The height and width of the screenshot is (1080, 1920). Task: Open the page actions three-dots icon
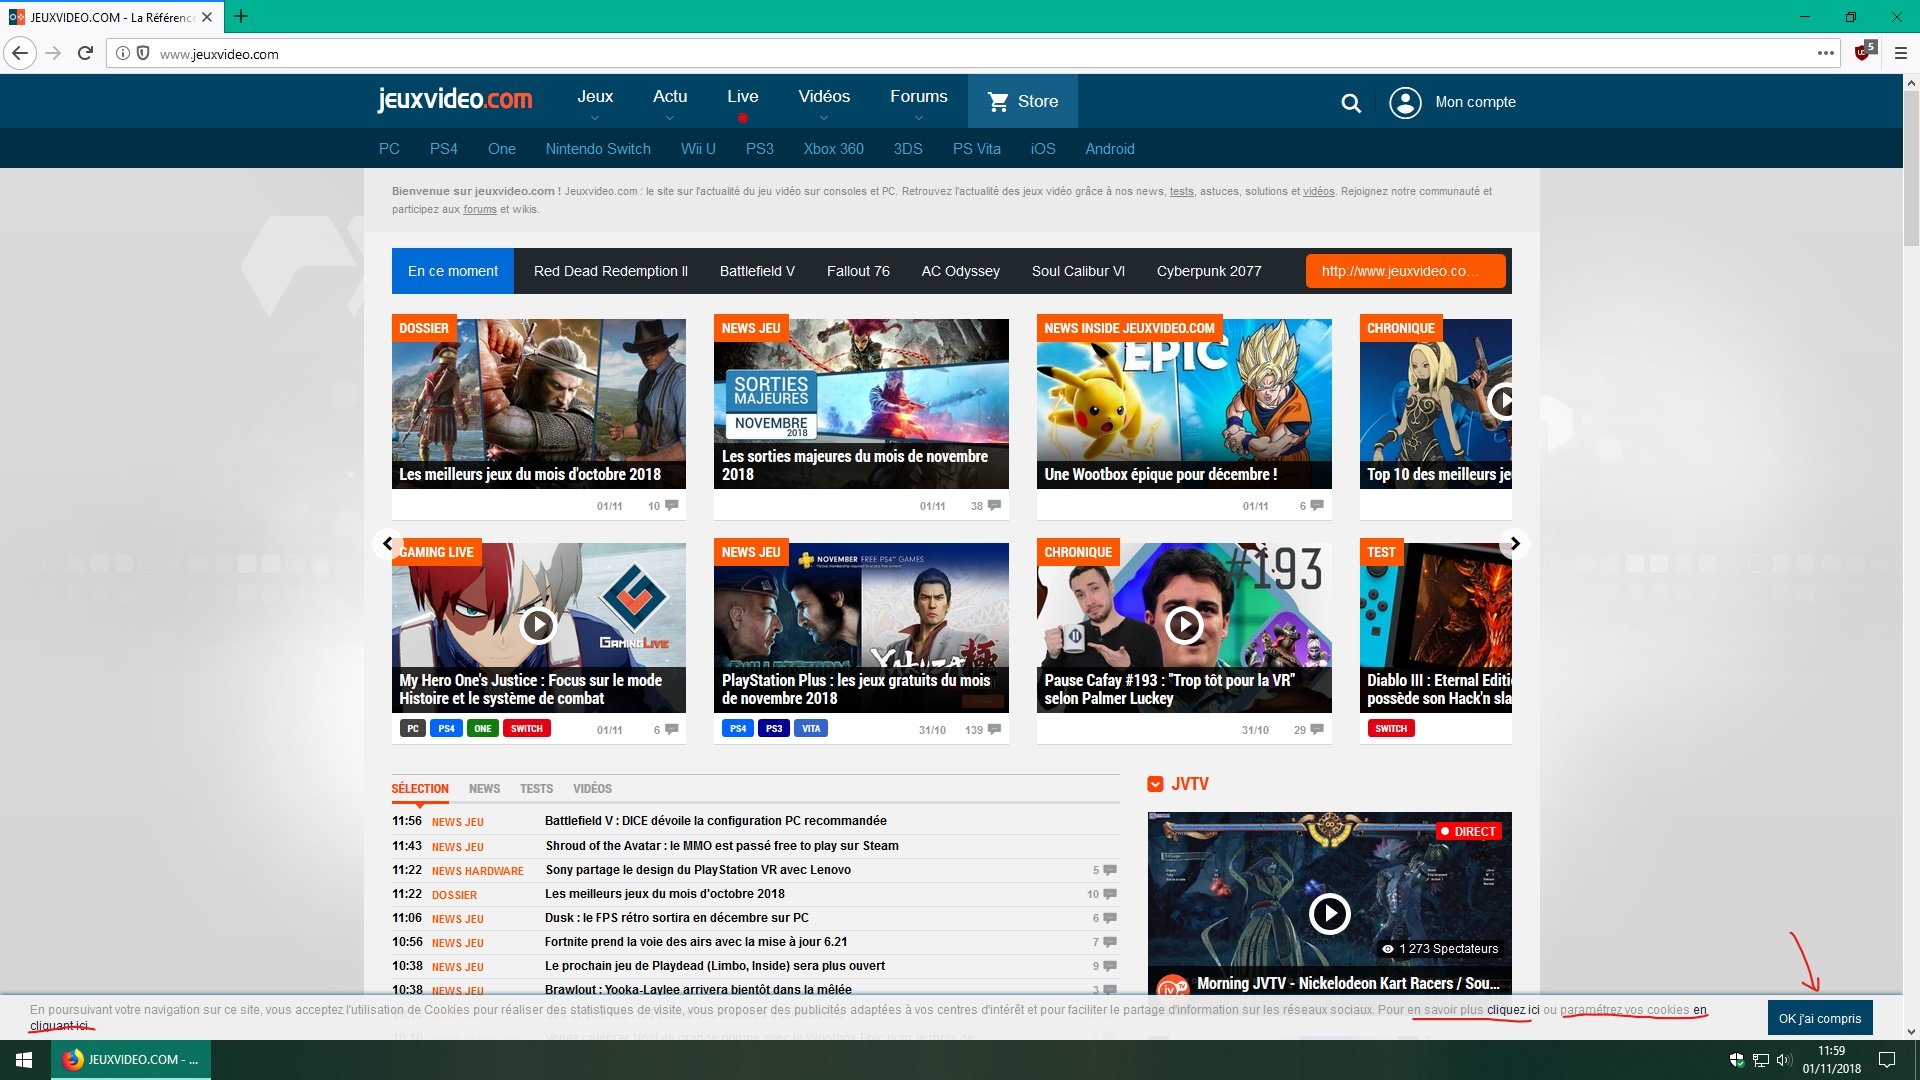(1826, 53)
